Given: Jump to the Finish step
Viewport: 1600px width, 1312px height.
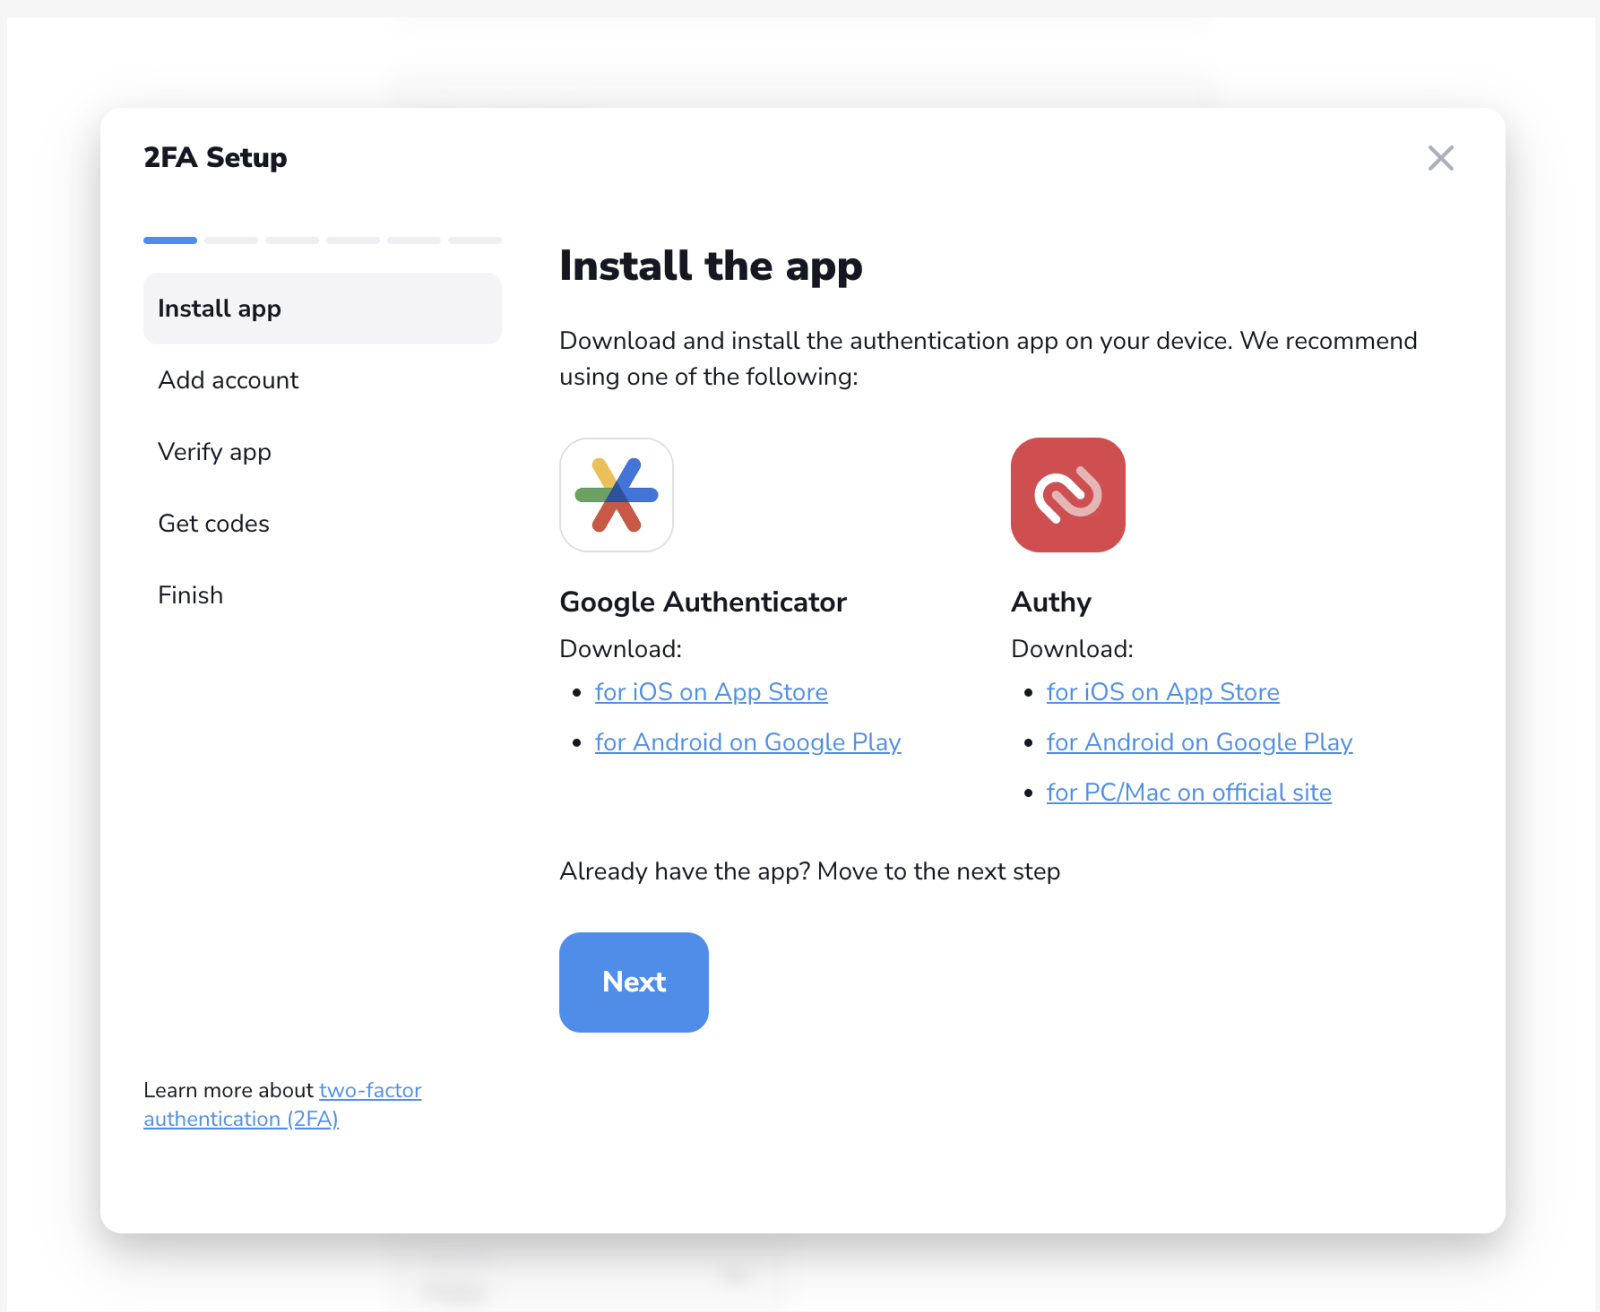Looking at the screenshot, I should (190, 595).
